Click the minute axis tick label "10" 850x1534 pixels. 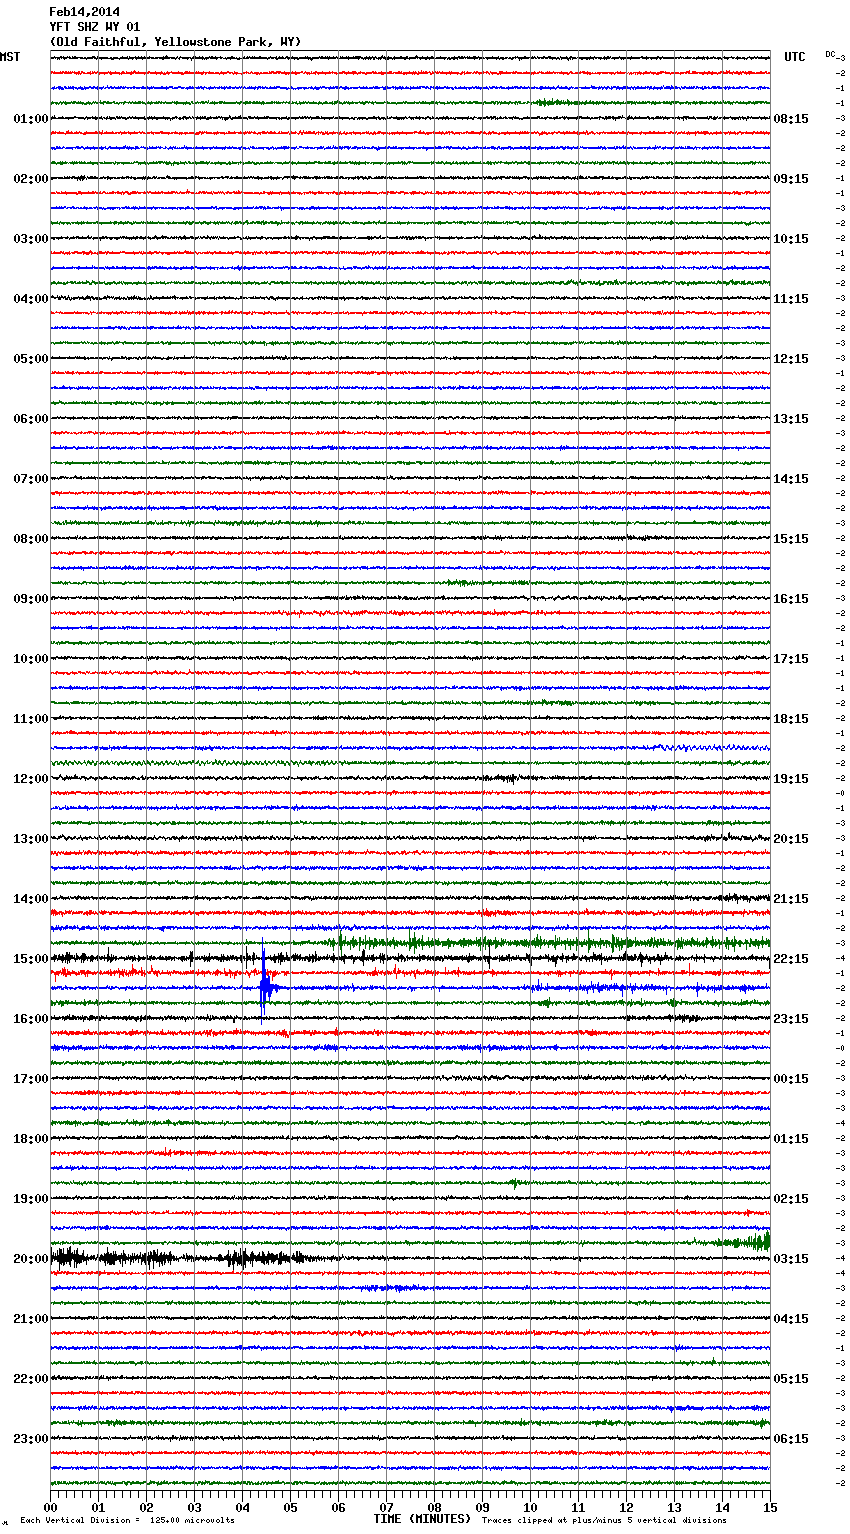(530, 1508)
